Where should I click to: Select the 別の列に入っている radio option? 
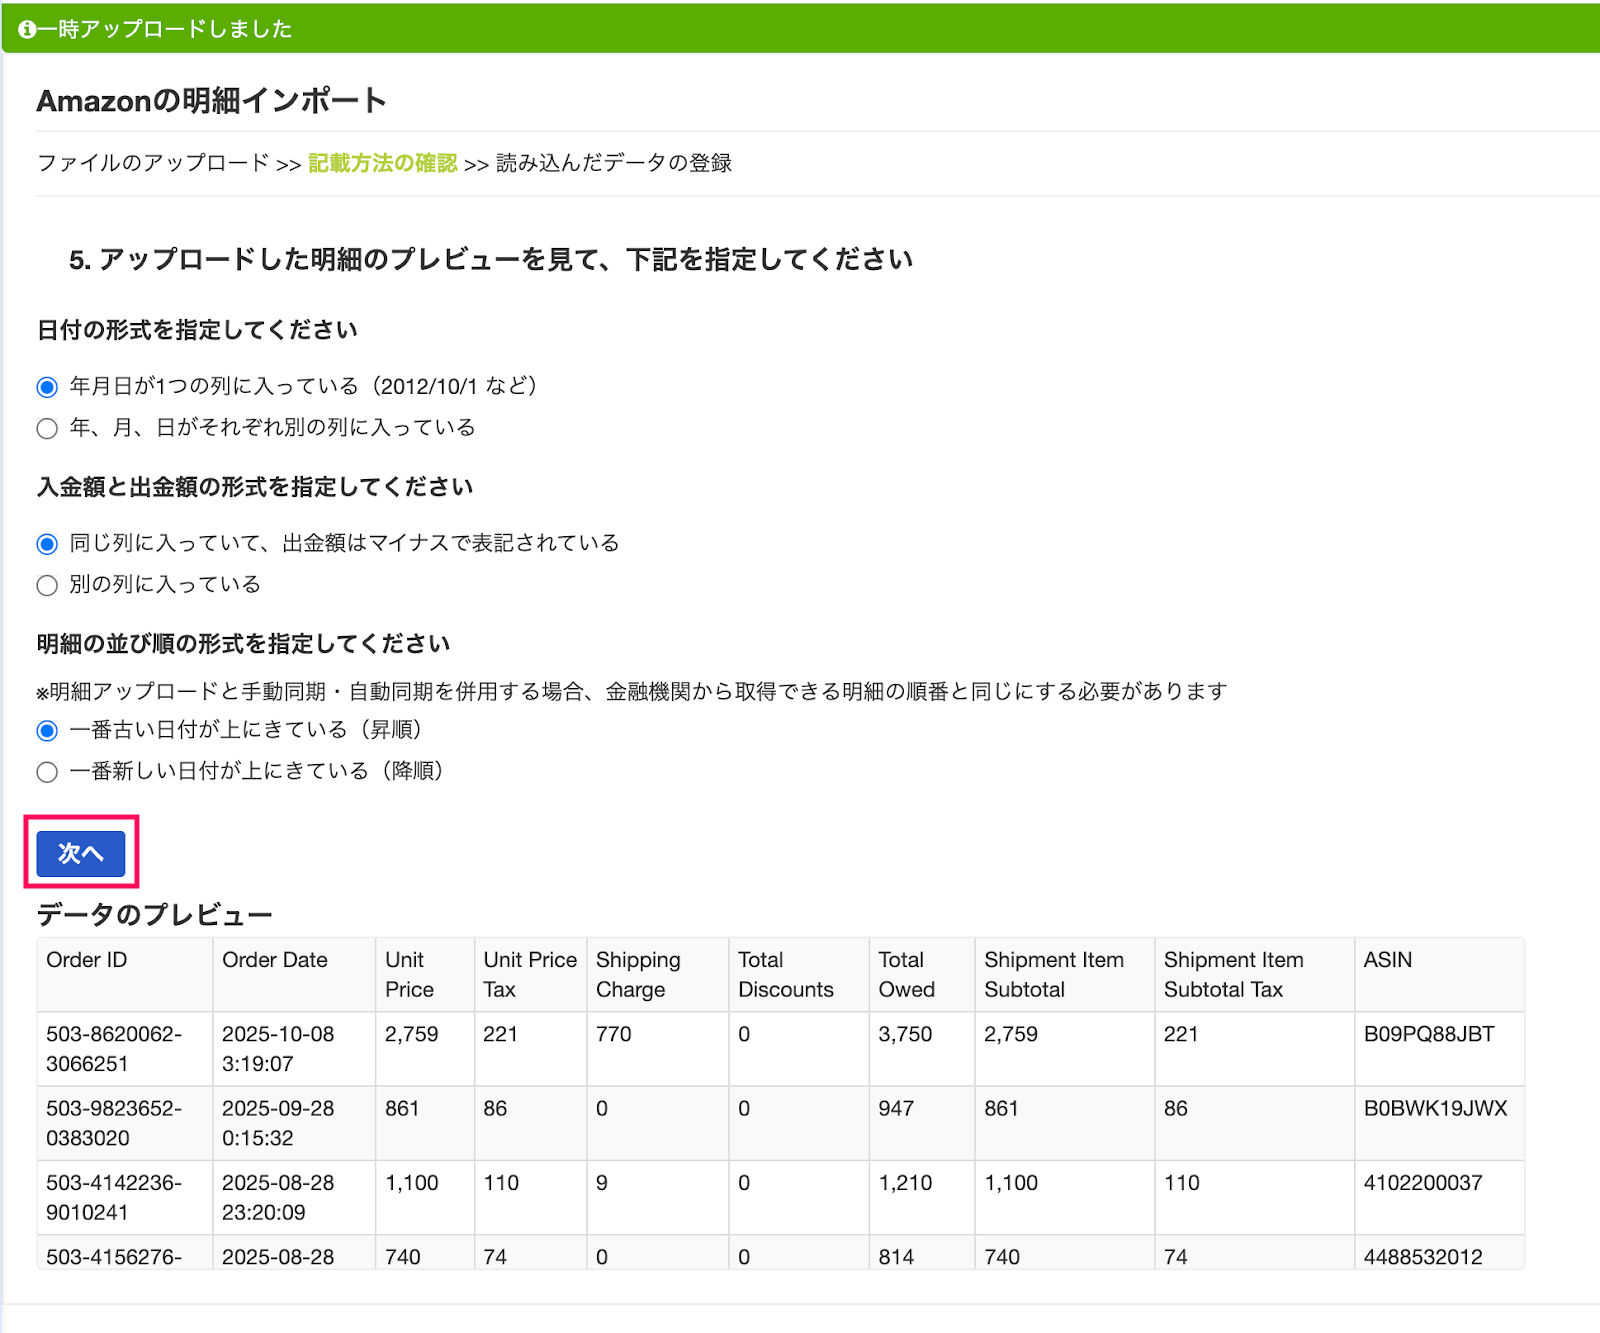click(47, 585)
